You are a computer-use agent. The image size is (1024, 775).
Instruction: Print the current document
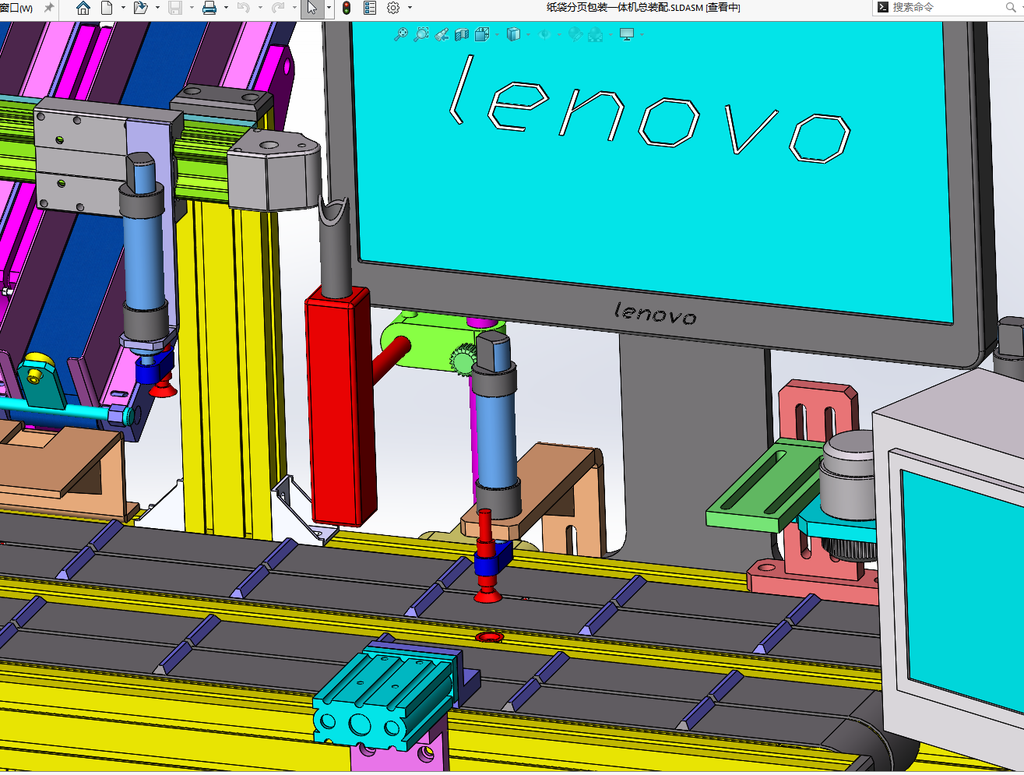coord(209,8)
